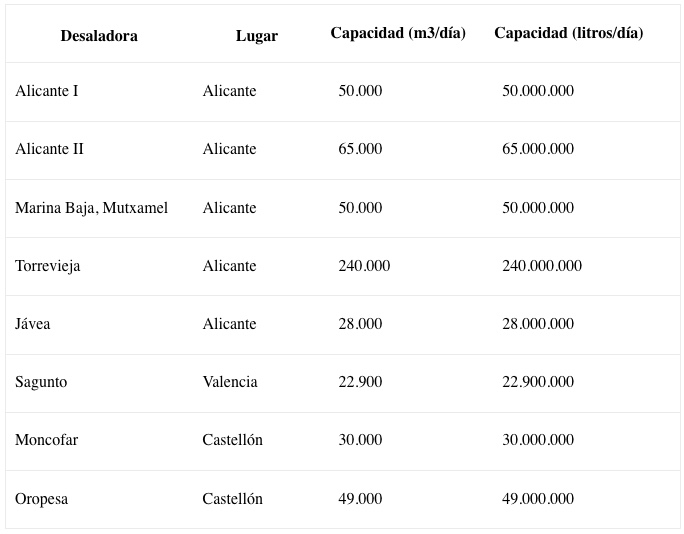Select Castellón in the Moncofar row
684x534 pixels.
233,440
